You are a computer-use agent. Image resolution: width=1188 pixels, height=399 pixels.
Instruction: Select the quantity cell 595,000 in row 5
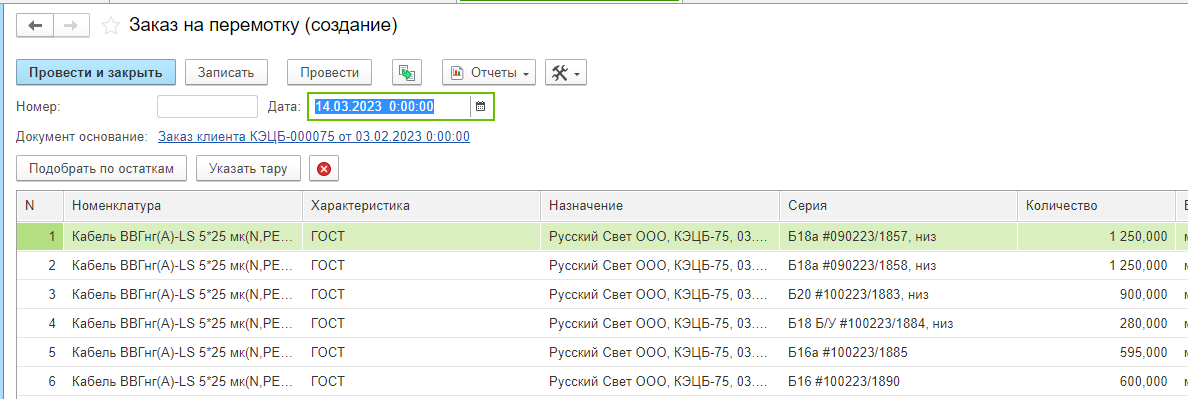(1096, 353)
